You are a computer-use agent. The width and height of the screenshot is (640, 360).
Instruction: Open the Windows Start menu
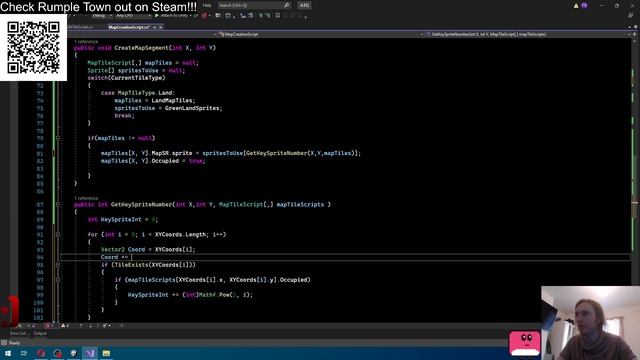[x=8, y=353]
